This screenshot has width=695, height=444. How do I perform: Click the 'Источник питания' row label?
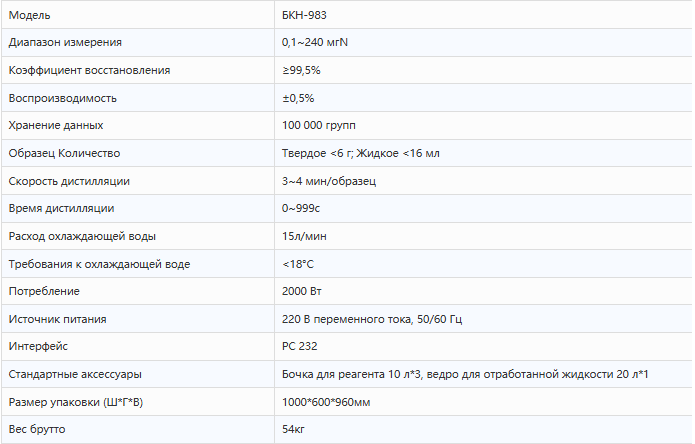click(57, 319)
